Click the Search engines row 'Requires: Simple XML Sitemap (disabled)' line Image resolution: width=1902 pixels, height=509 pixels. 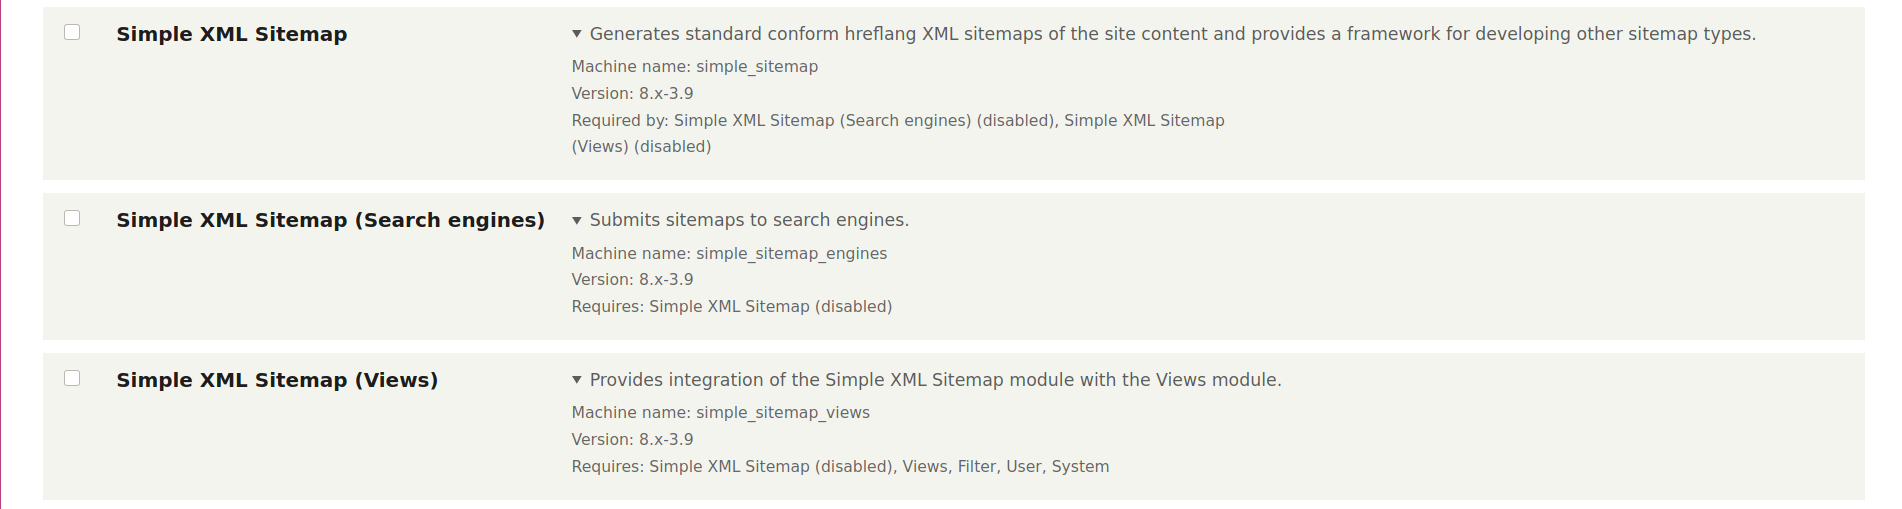731,307
